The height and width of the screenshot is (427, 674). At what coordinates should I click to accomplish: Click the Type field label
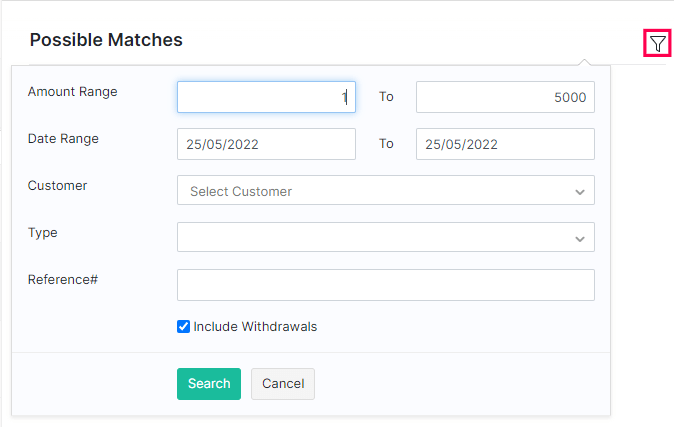pyautogui.click(x=43, y=233)
